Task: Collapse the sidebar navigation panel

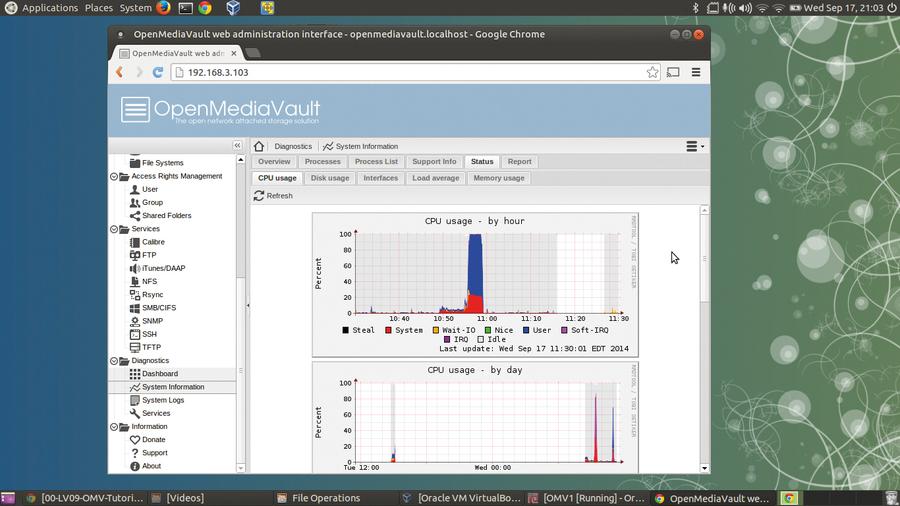Action: pos(237,146)
